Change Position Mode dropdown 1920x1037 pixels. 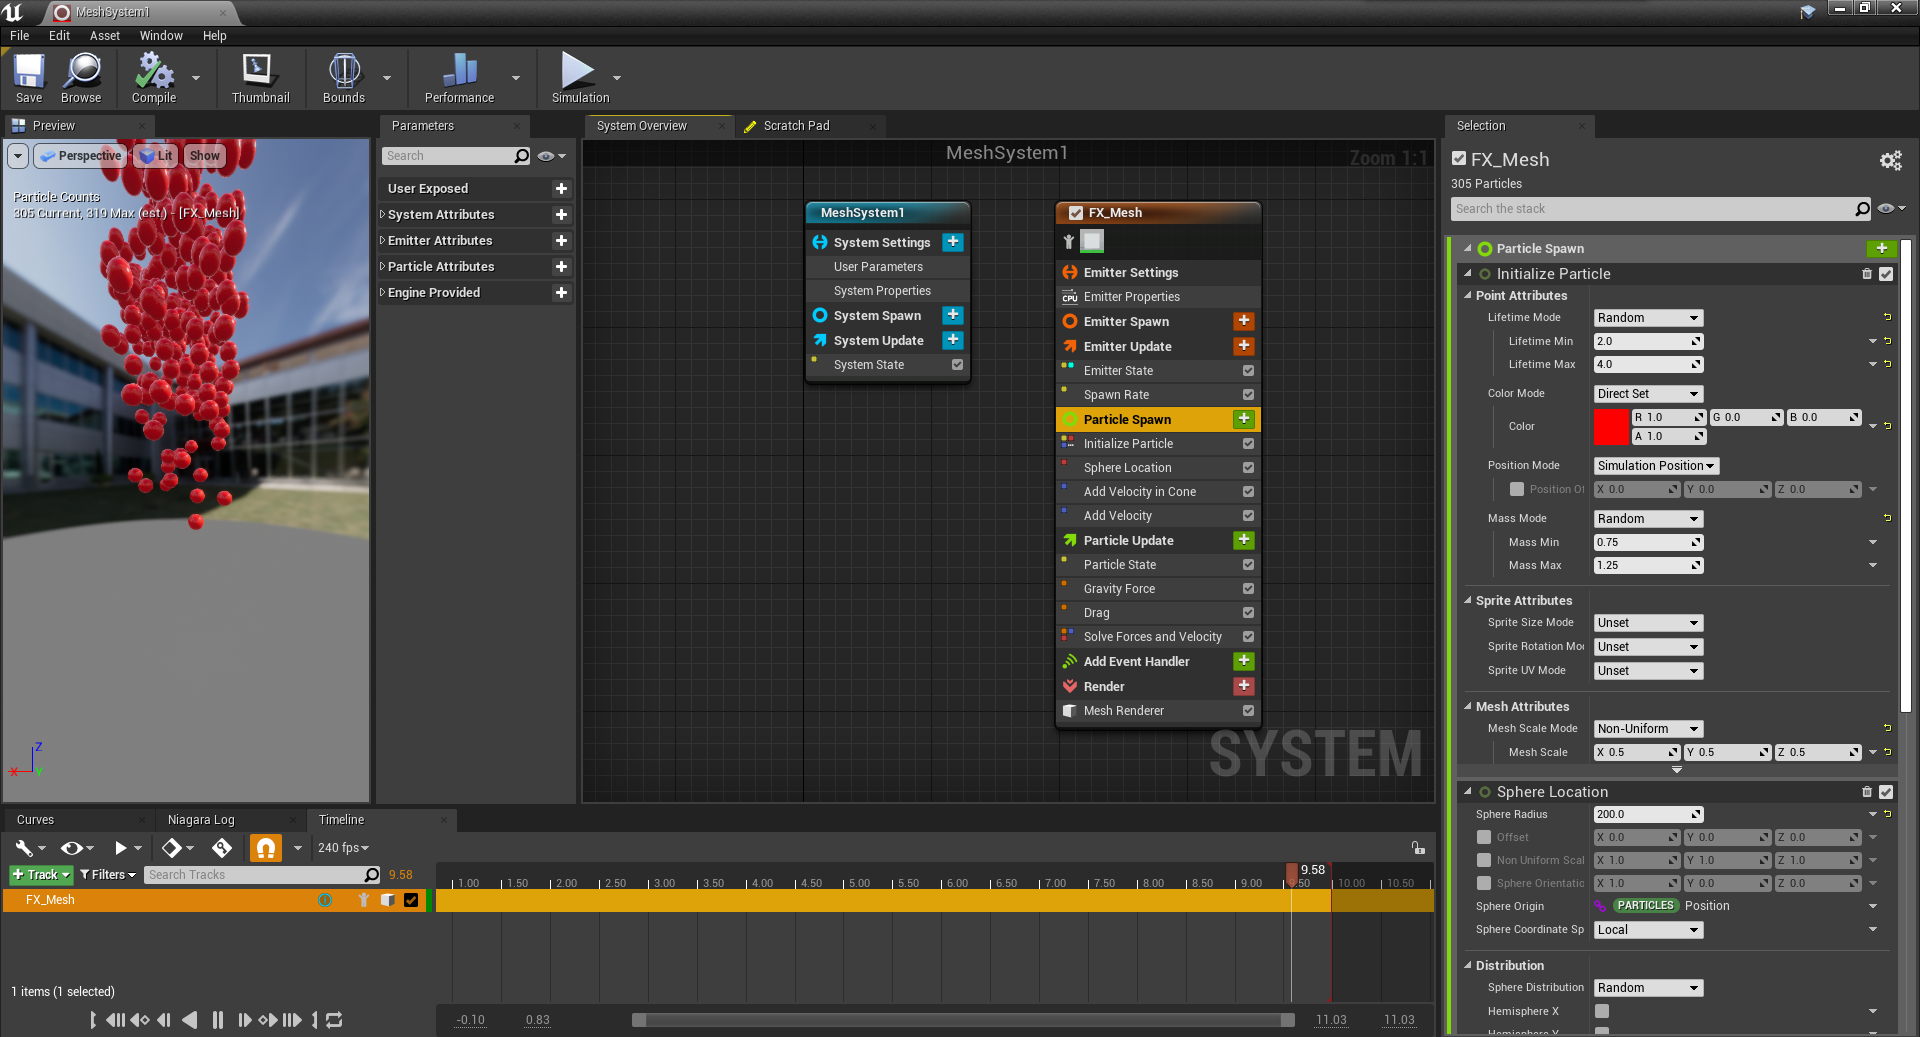click(x=1656, y=466)
